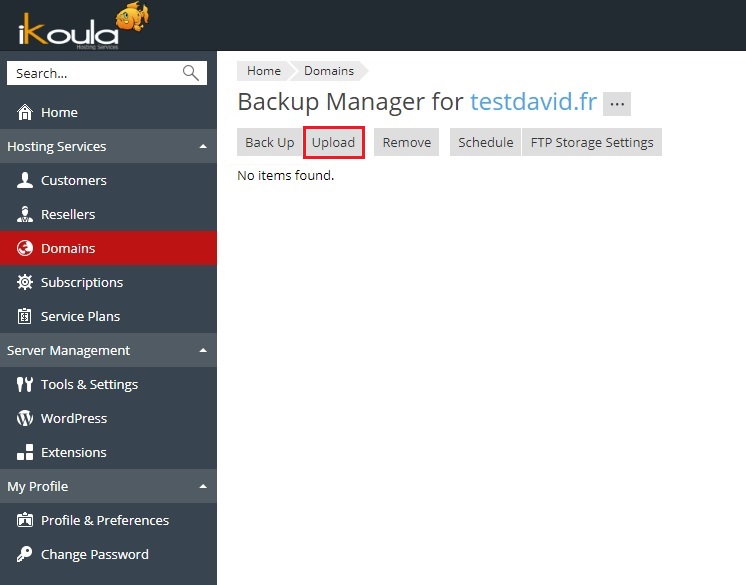746x585 pixels.
Task: Click the Upload button
Action: (x=334, y=142)
